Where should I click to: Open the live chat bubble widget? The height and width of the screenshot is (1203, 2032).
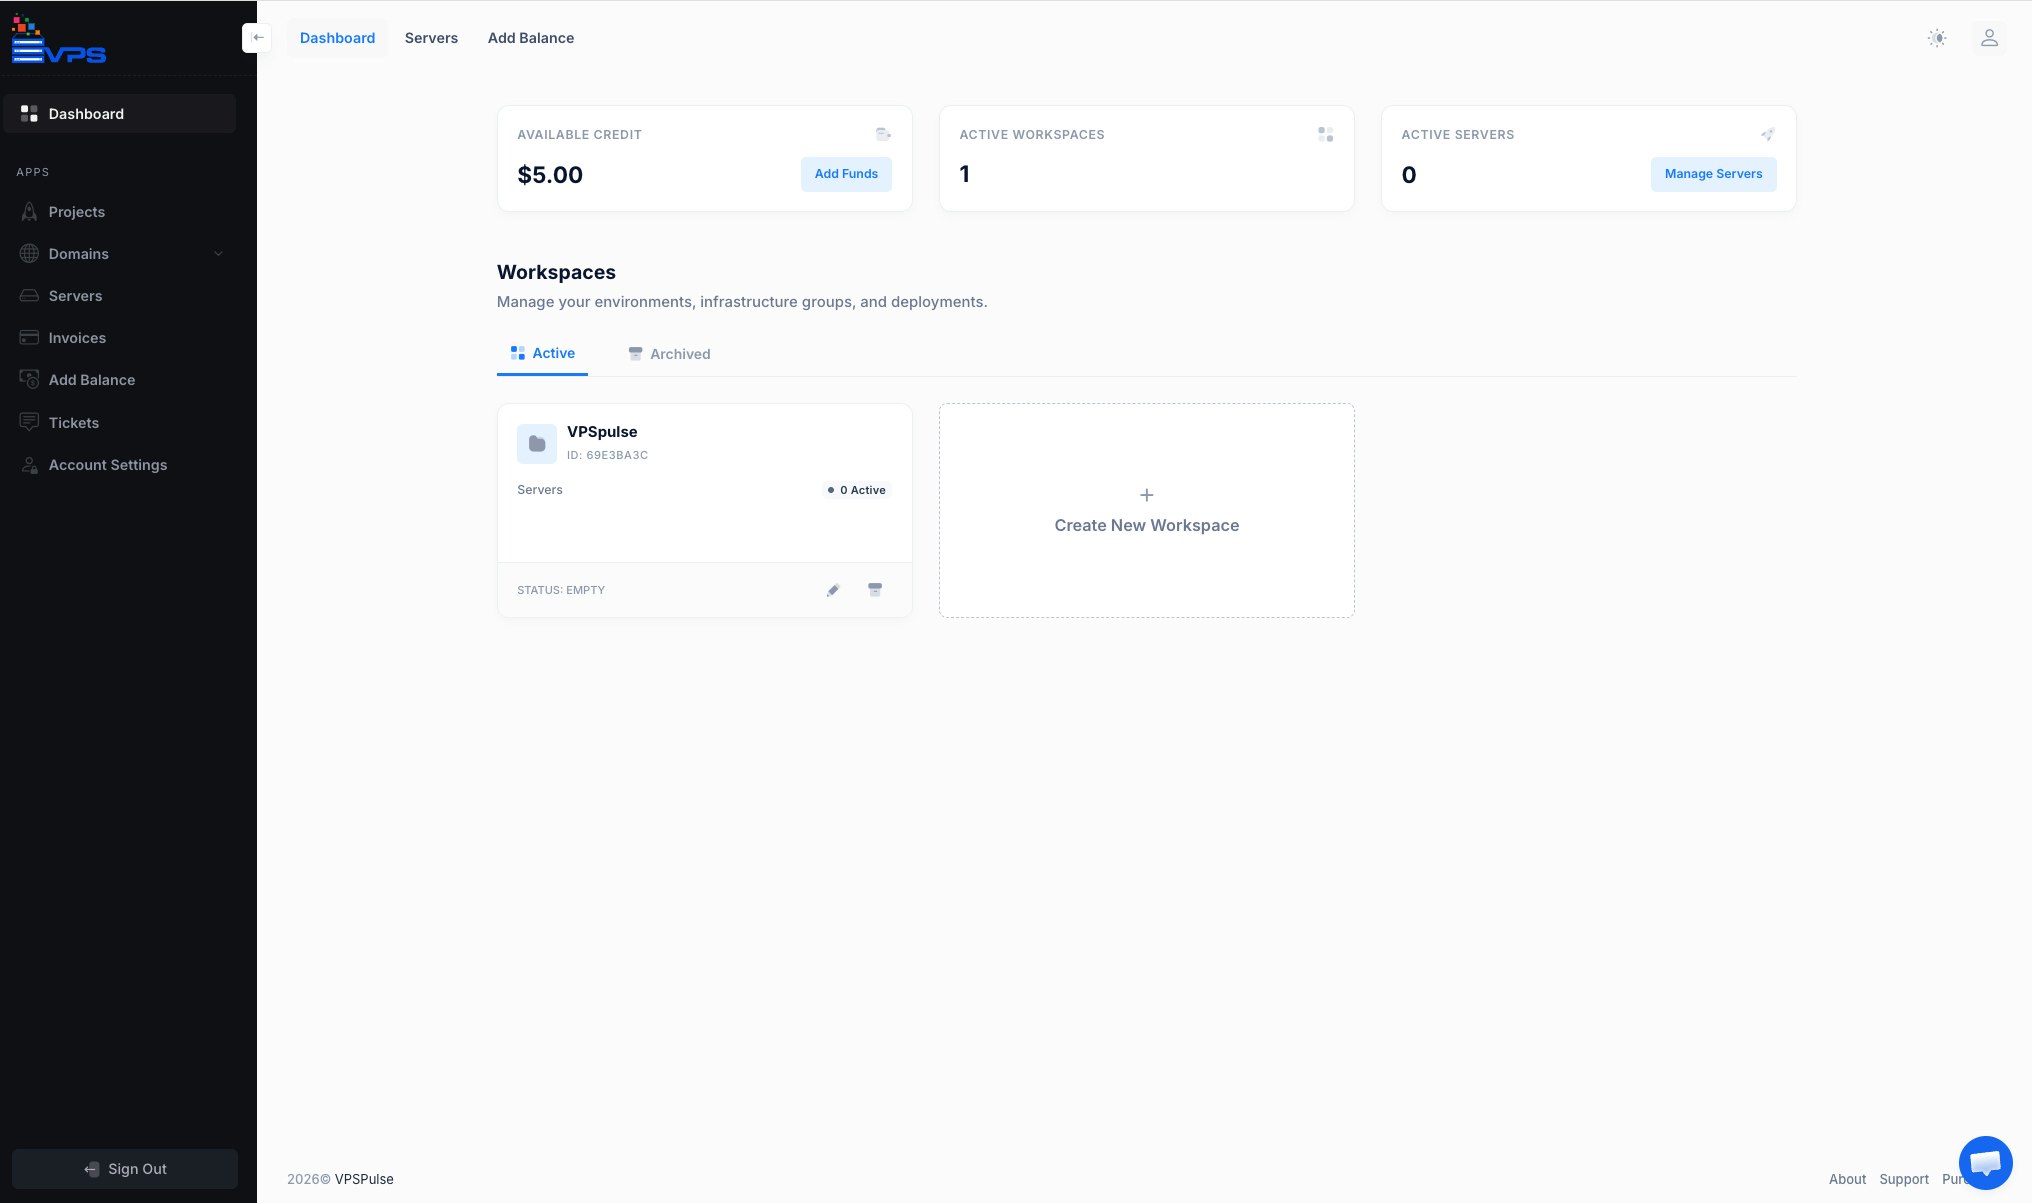(1985, 1163)
